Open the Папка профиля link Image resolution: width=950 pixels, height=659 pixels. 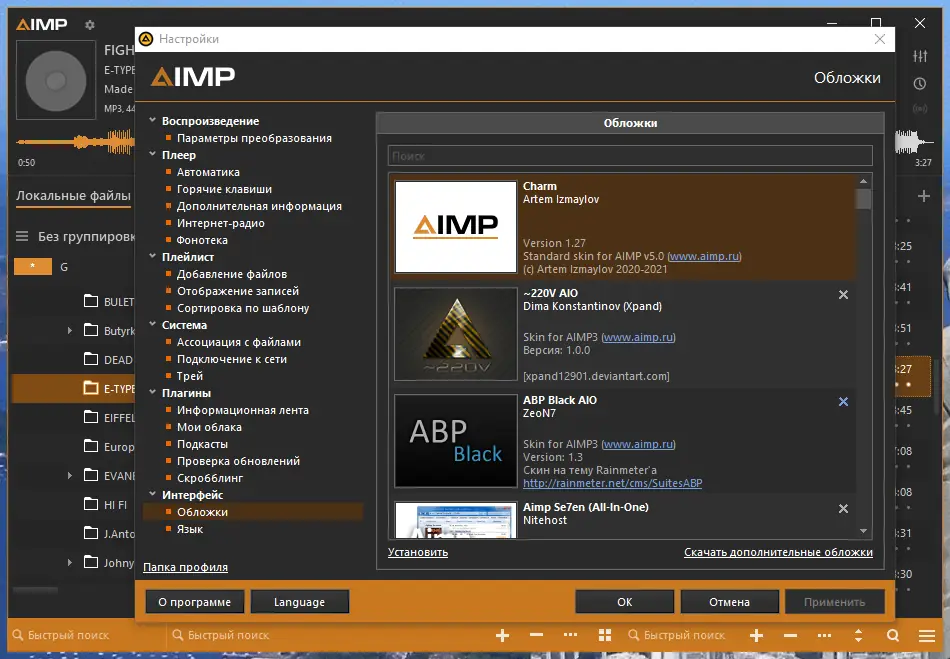[185, 568]
